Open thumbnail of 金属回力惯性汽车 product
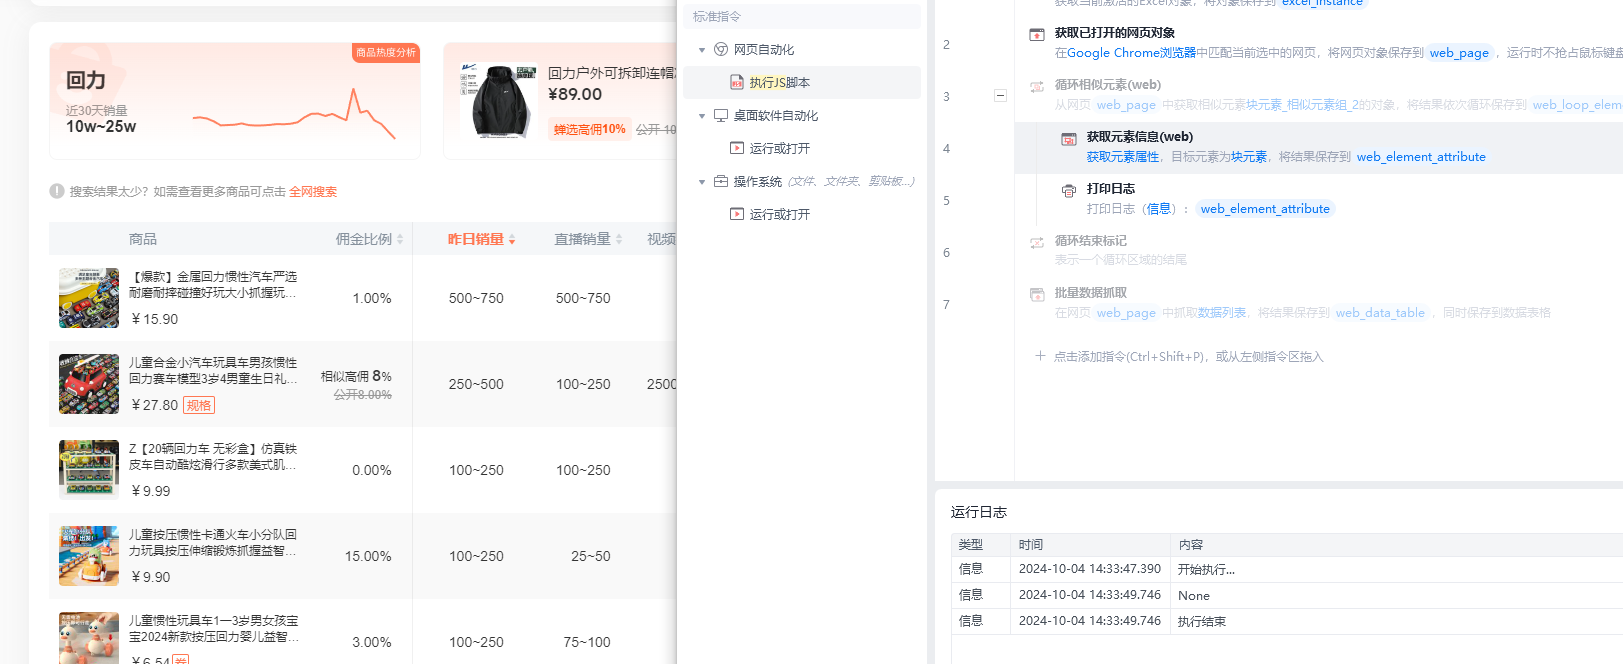Viewport: 1623px width, 664px height. coord(89,298)
